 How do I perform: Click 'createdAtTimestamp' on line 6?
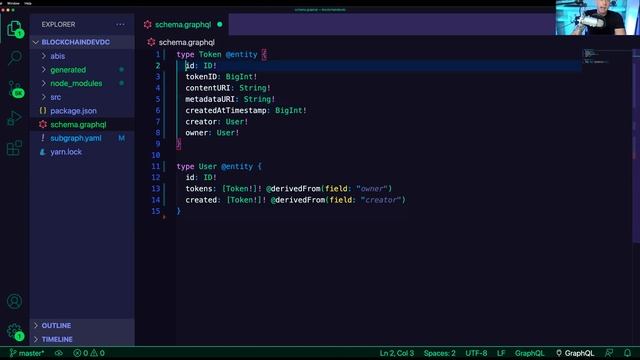[225, 110]
